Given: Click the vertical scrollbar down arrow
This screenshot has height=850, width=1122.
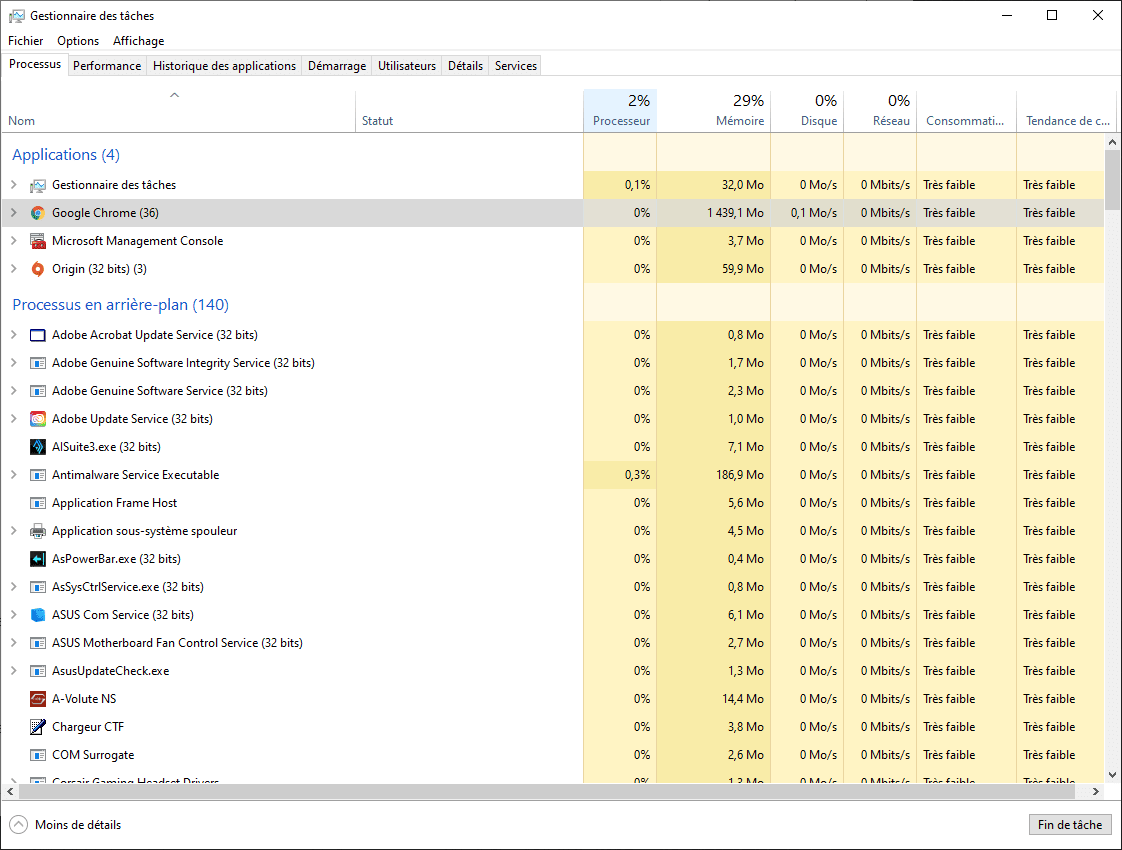Looking at the screenshot, I should click(1112, 774).
